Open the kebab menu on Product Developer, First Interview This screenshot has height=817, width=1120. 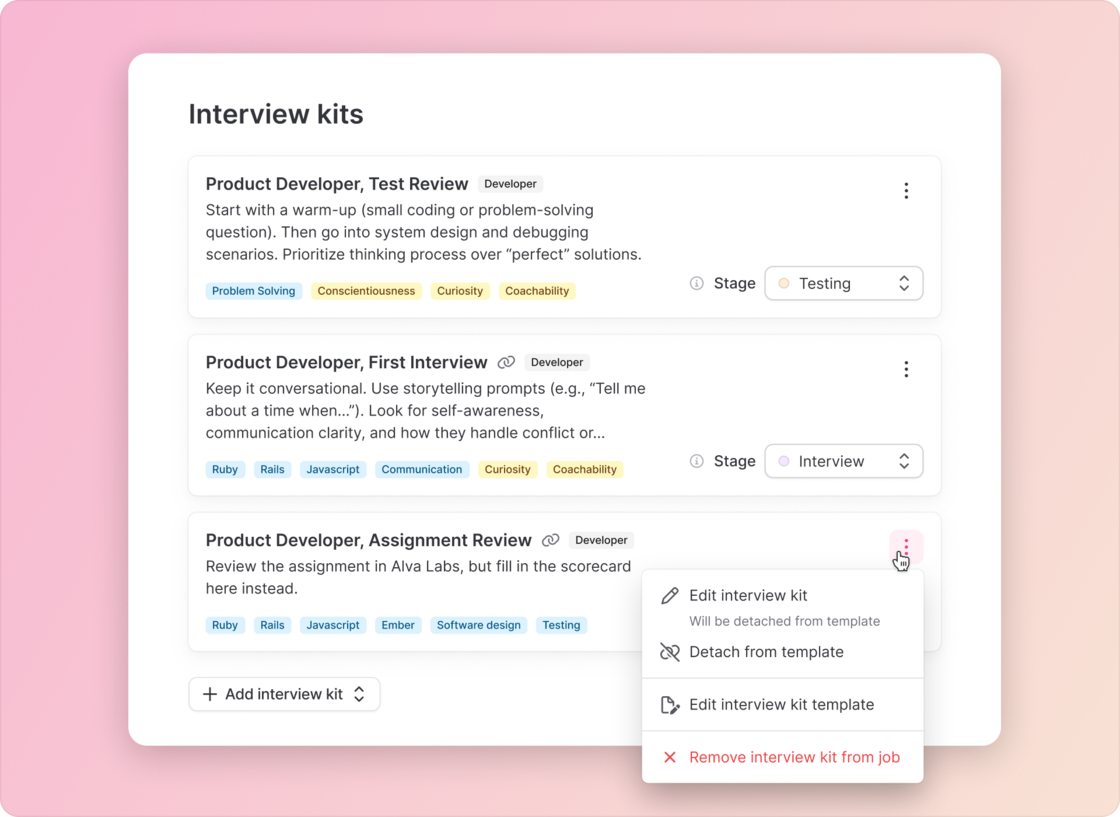tap(906, 368)
